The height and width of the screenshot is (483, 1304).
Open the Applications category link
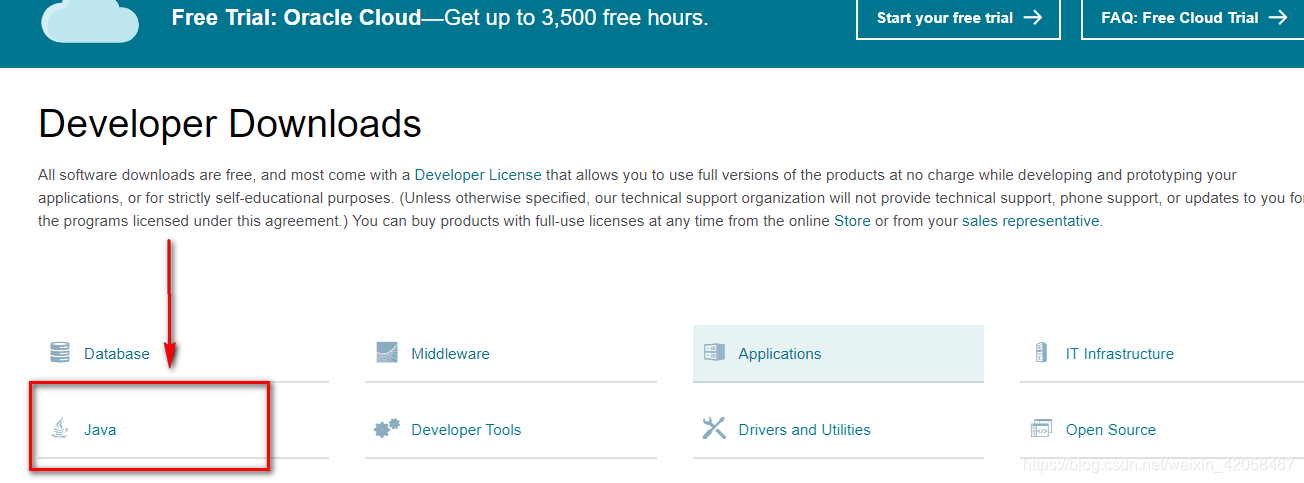pyautogui.click(x=780, y=354)
